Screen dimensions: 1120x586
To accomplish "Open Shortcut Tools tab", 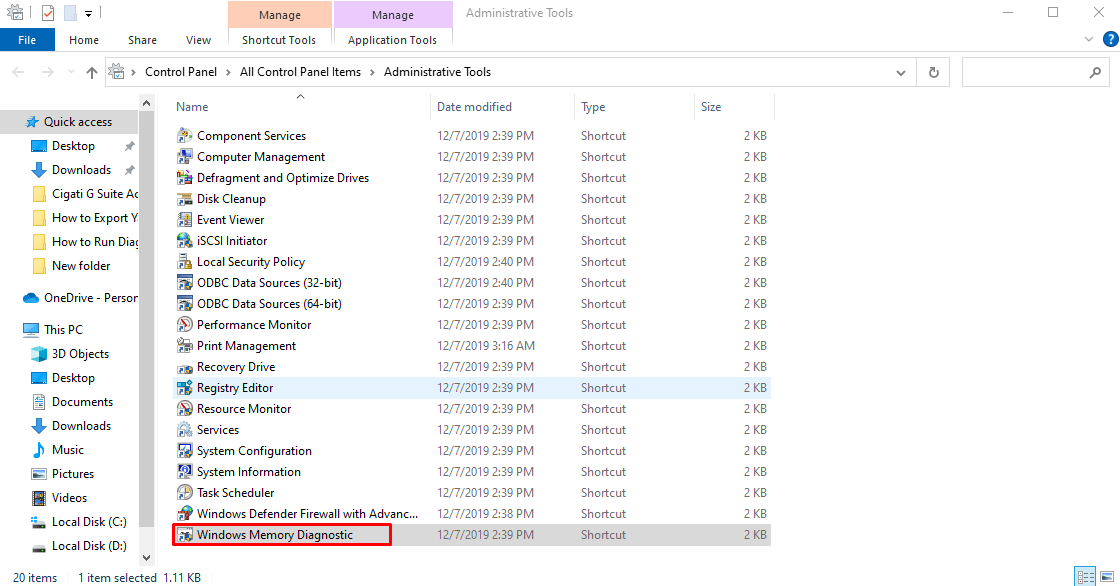I will [279, 40].
